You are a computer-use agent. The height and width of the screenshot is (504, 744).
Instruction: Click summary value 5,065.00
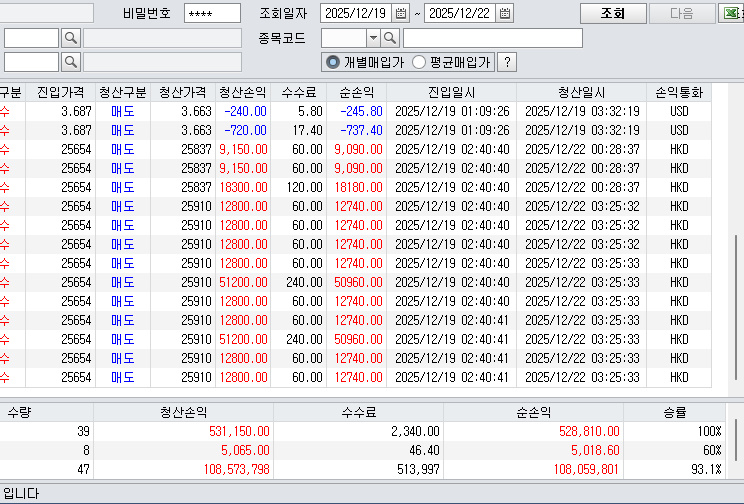(184, 450)
